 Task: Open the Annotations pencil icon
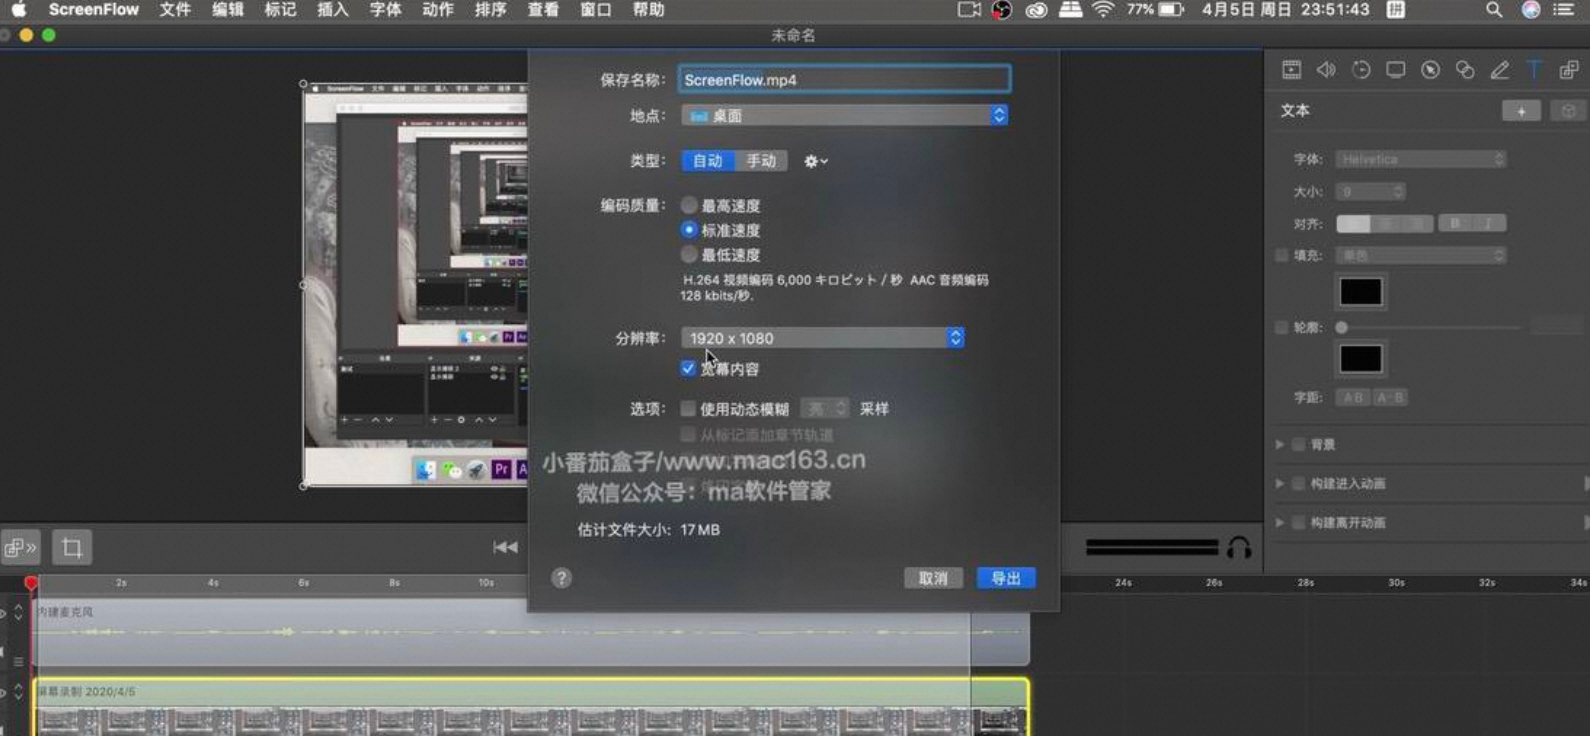pyautogui.click(x=1500, y=70)
